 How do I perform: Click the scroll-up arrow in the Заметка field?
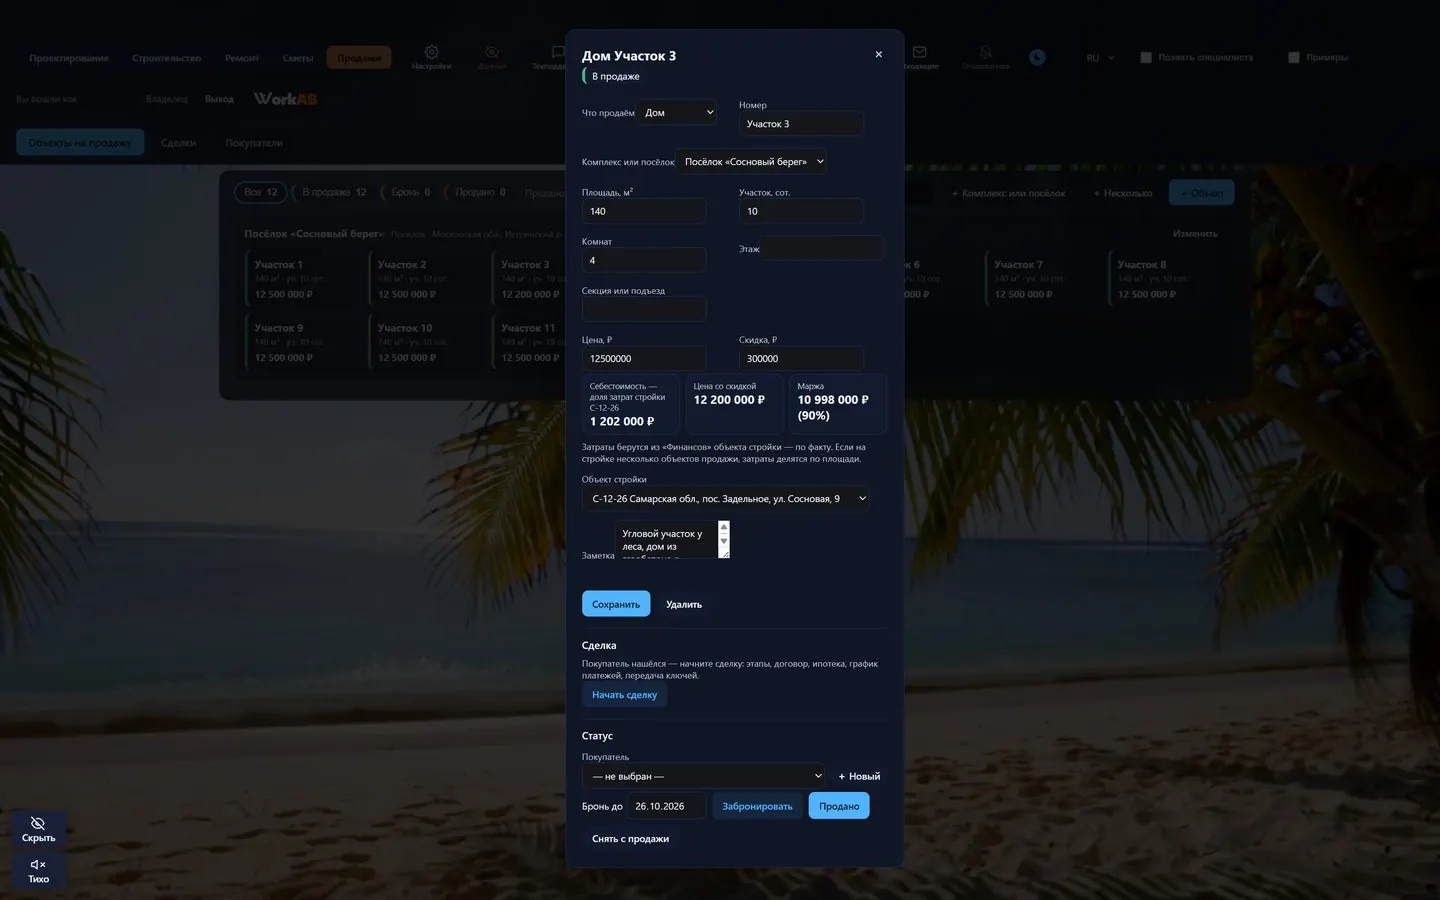point(724,526)
